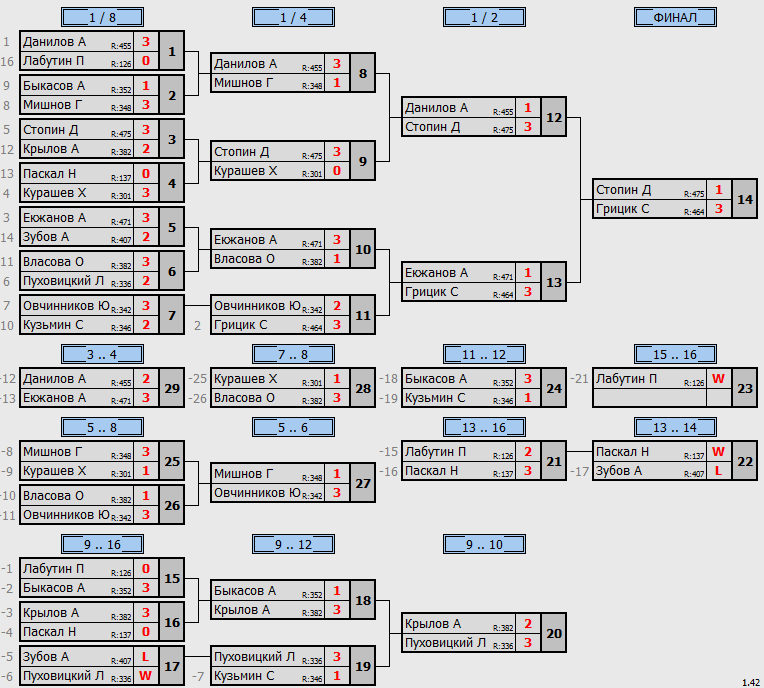
Task: Open match number 4 box
Action: [172, 183]
